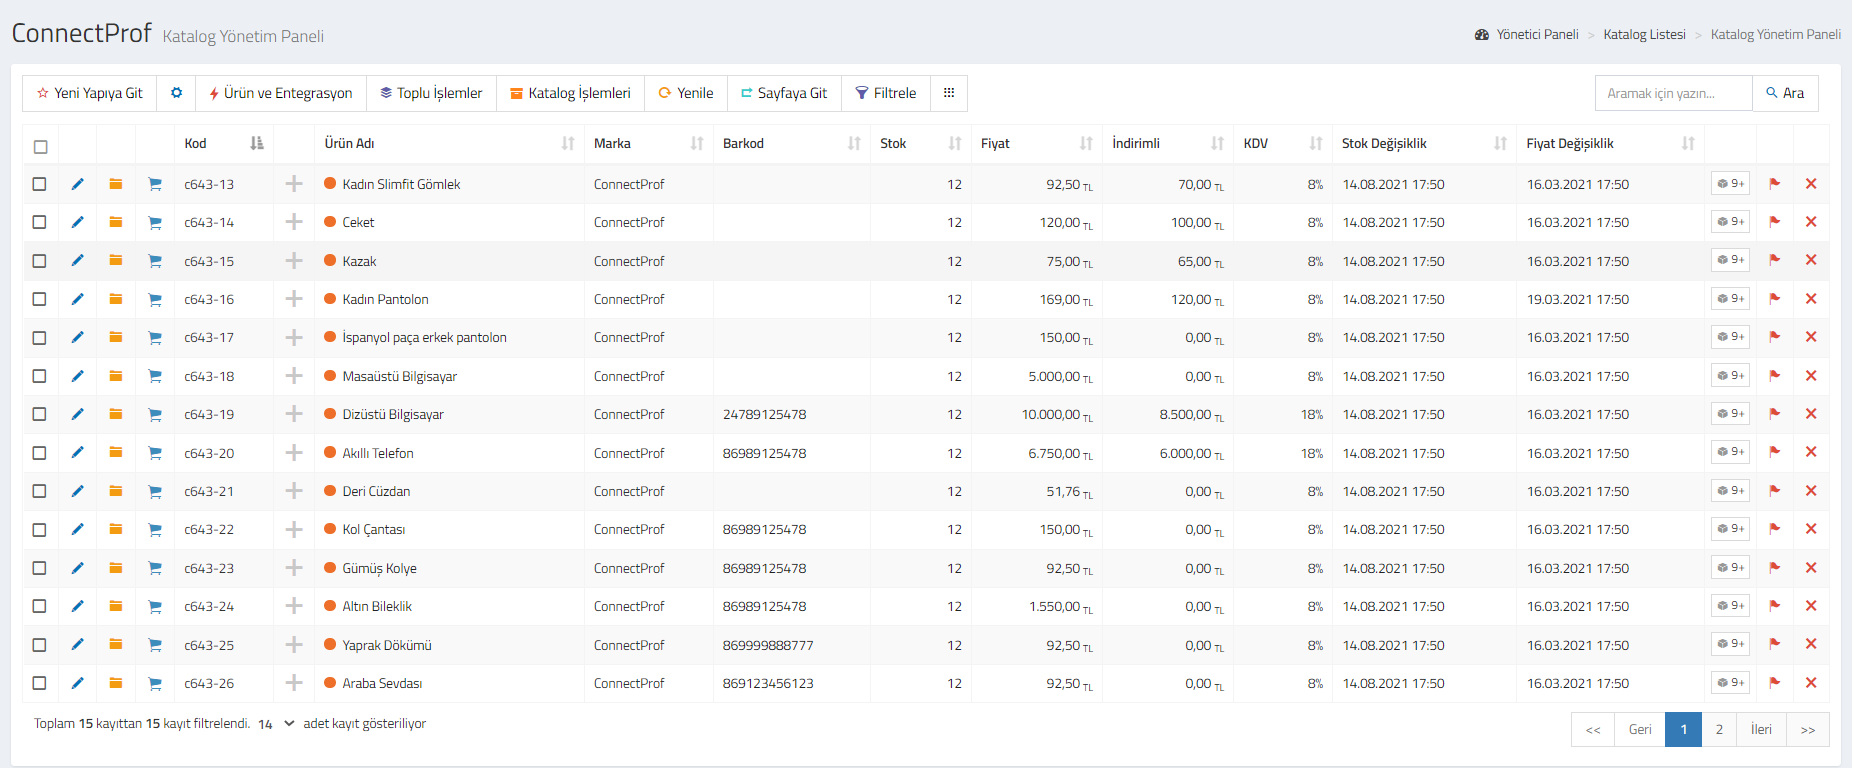Open the grid view icon in toolbar

tap(949, 93)
